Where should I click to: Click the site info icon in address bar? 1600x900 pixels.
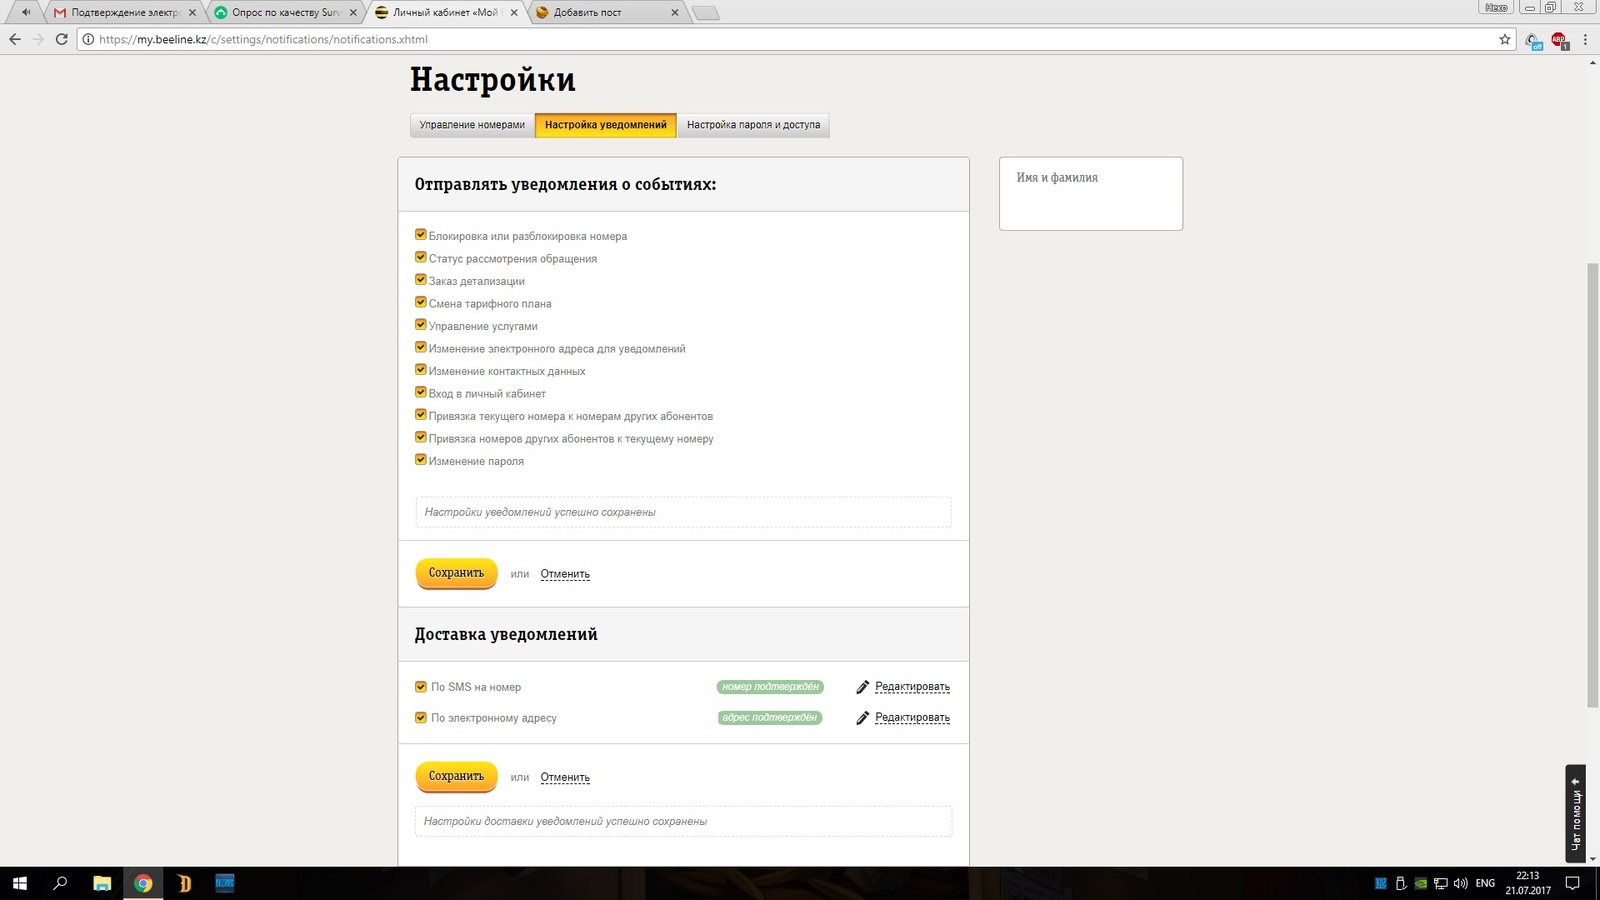click(88, 40)
